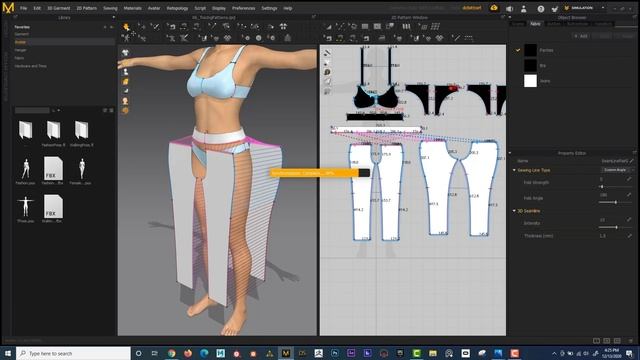Select the filled rectangle tool in 2D toolbar
This screenshot has width=640, height=360.
(365, 27)
